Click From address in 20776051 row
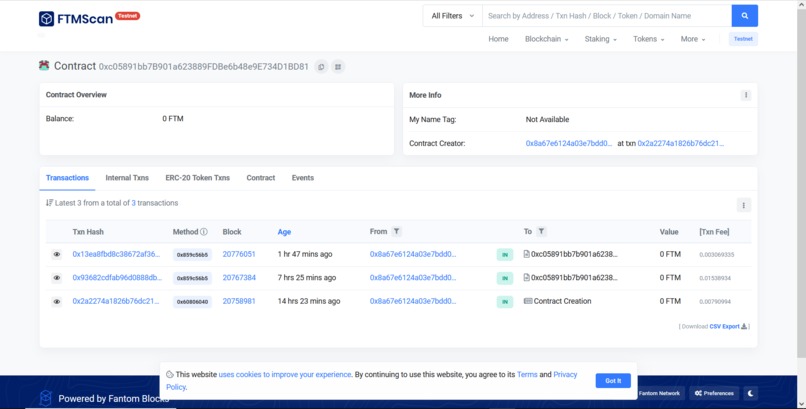The image size is (806, 409). tap(413, 254)
